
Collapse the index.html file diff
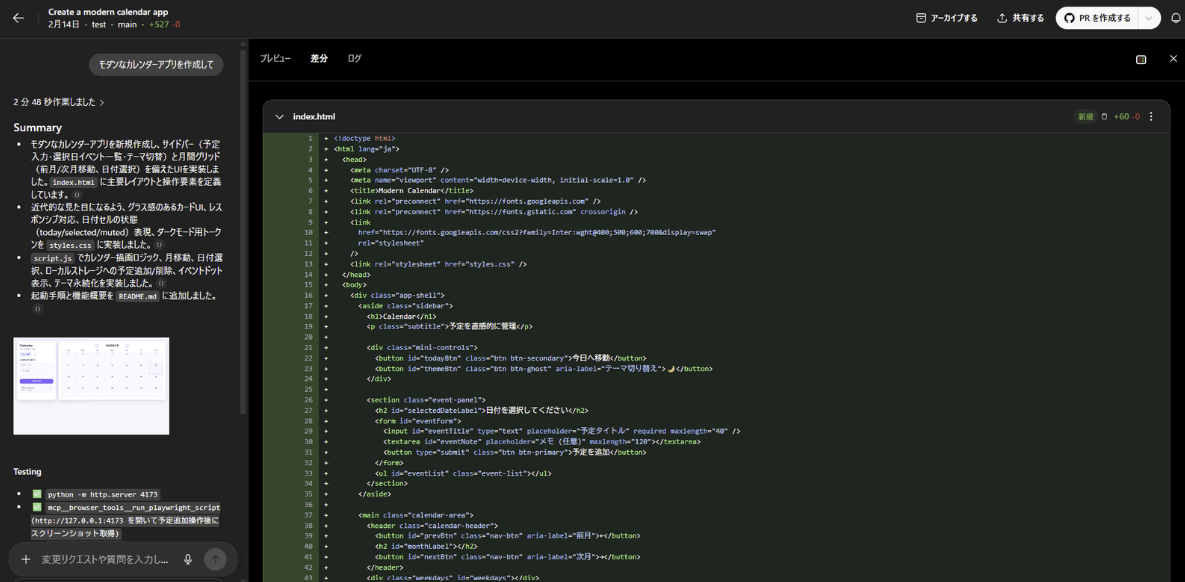[x=280, y=117]
